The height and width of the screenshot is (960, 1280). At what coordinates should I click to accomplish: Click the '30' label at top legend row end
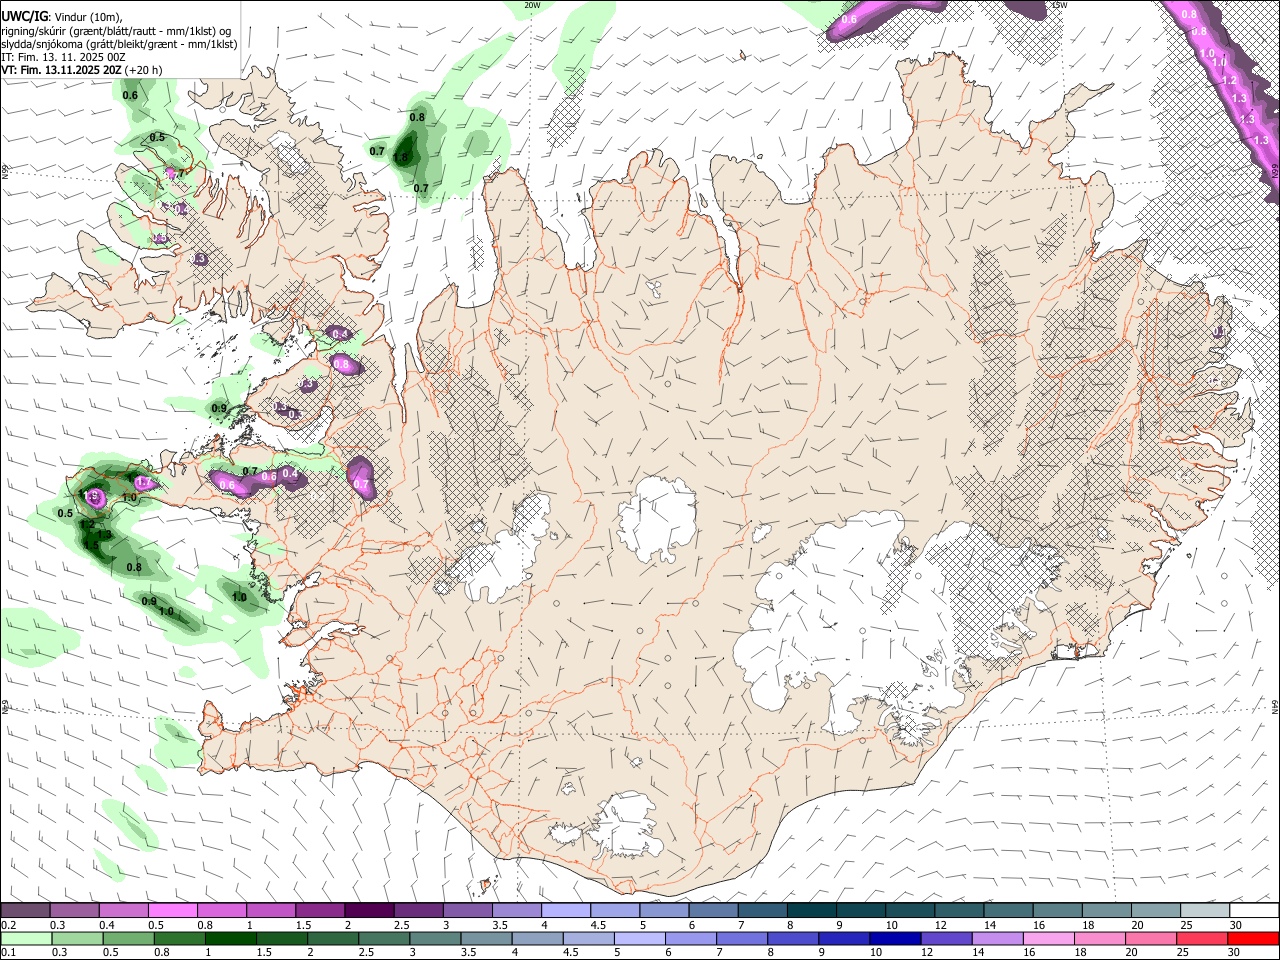tap(1236, 925)
